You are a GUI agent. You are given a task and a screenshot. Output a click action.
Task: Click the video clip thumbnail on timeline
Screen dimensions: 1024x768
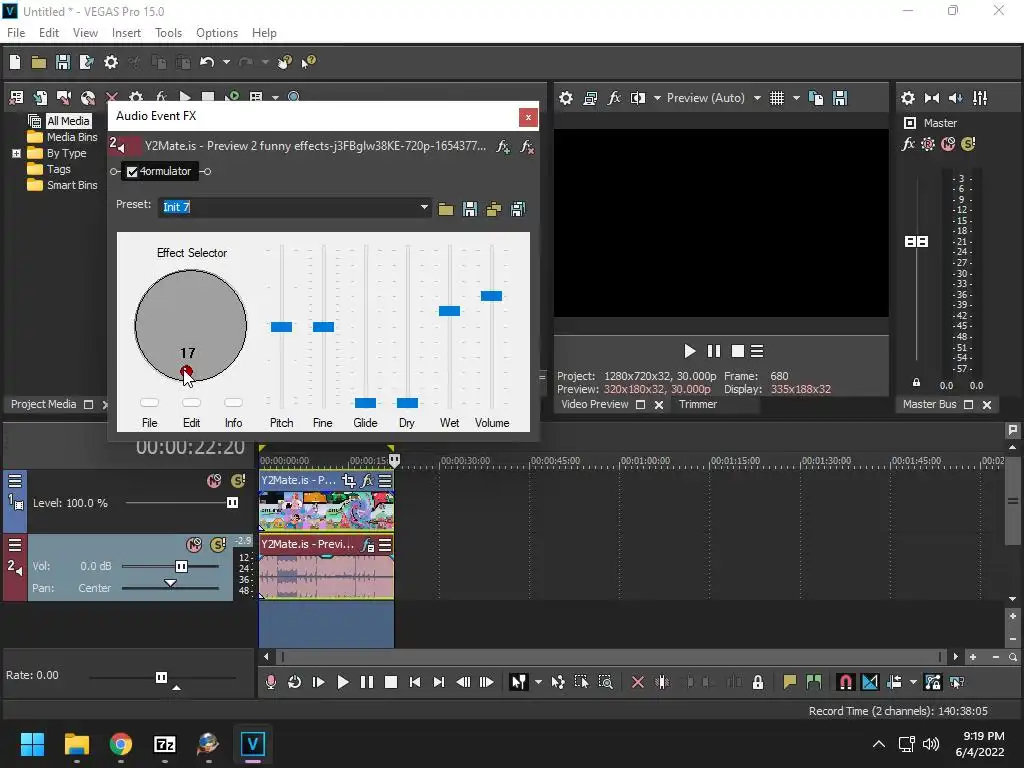[327, 511]
